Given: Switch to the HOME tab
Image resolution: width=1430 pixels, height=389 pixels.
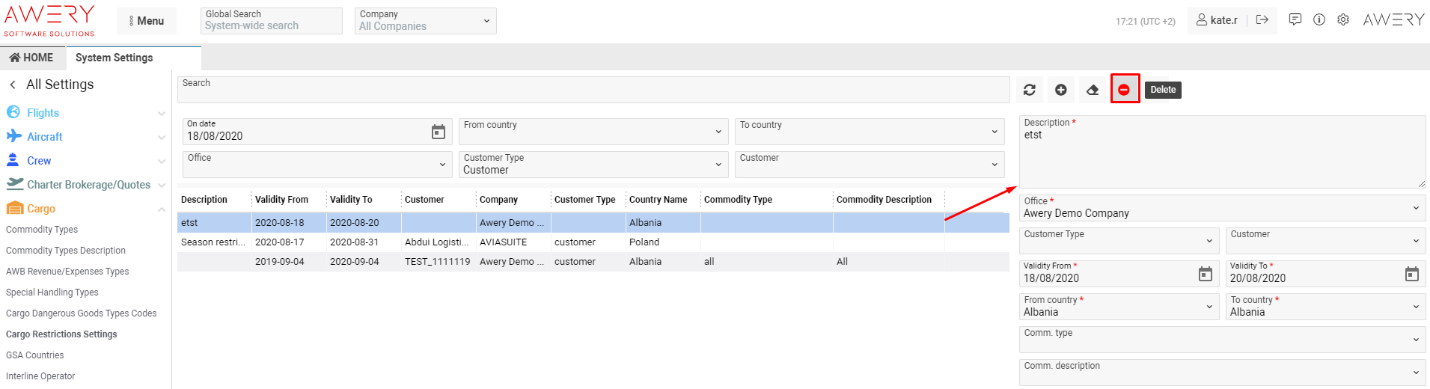Looking at the screenshot, I should tap(31, 57).
